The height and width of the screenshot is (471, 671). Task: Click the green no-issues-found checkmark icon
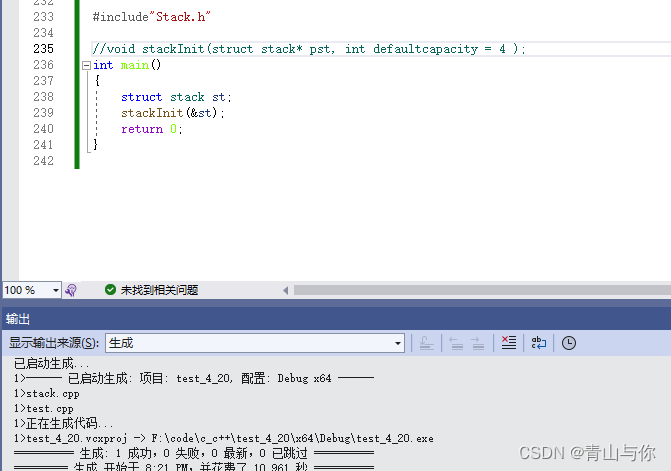(x=110, y=290)
